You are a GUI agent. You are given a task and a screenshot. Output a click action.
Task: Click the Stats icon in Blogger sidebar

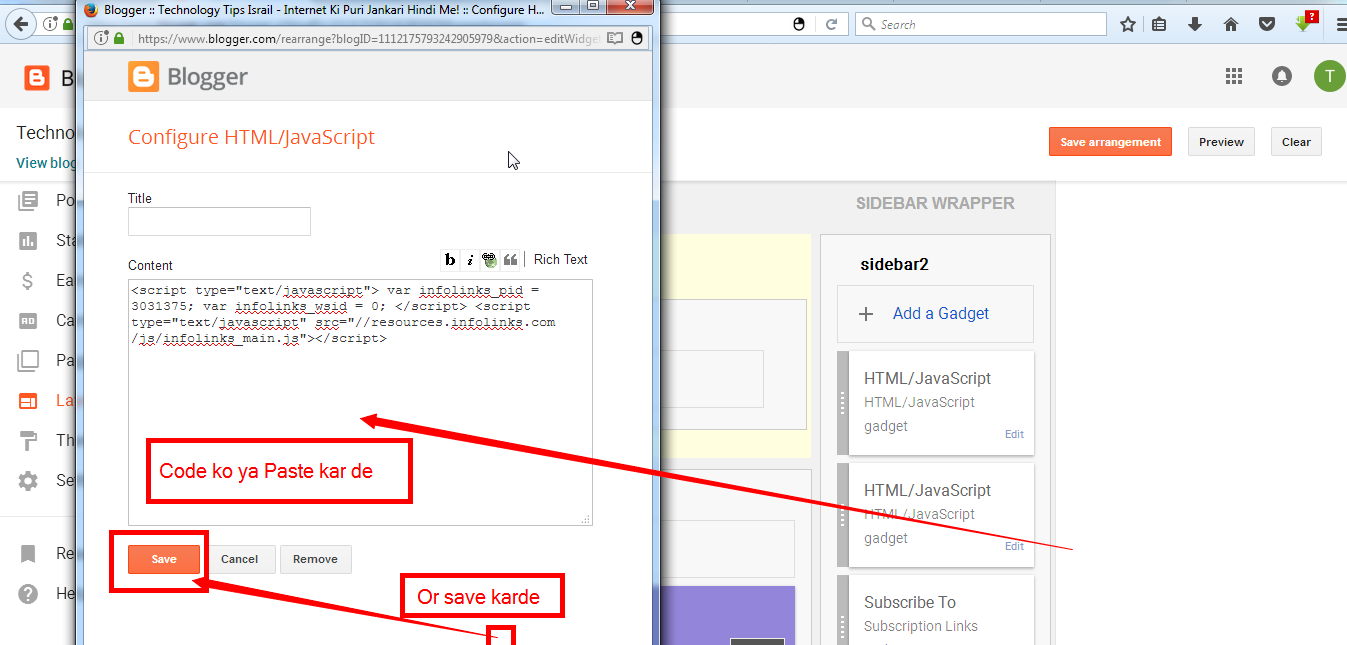tap(28, 241)
